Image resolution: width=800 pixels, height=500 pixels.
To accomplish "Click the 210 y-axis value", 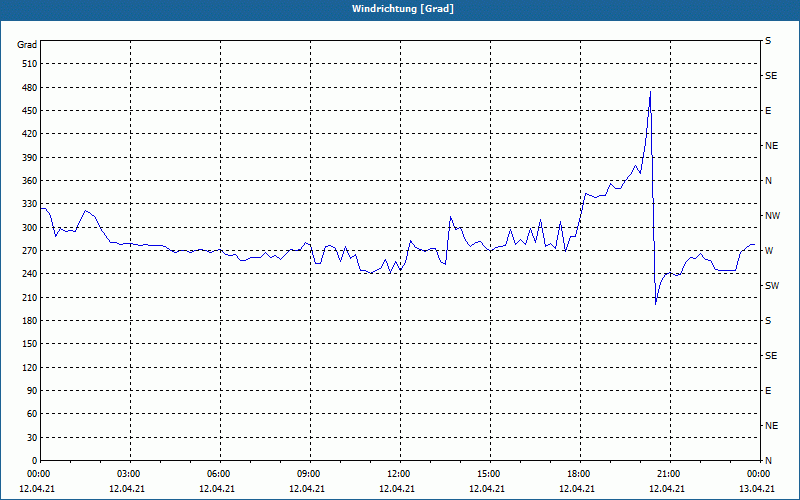I will point(30,297).
